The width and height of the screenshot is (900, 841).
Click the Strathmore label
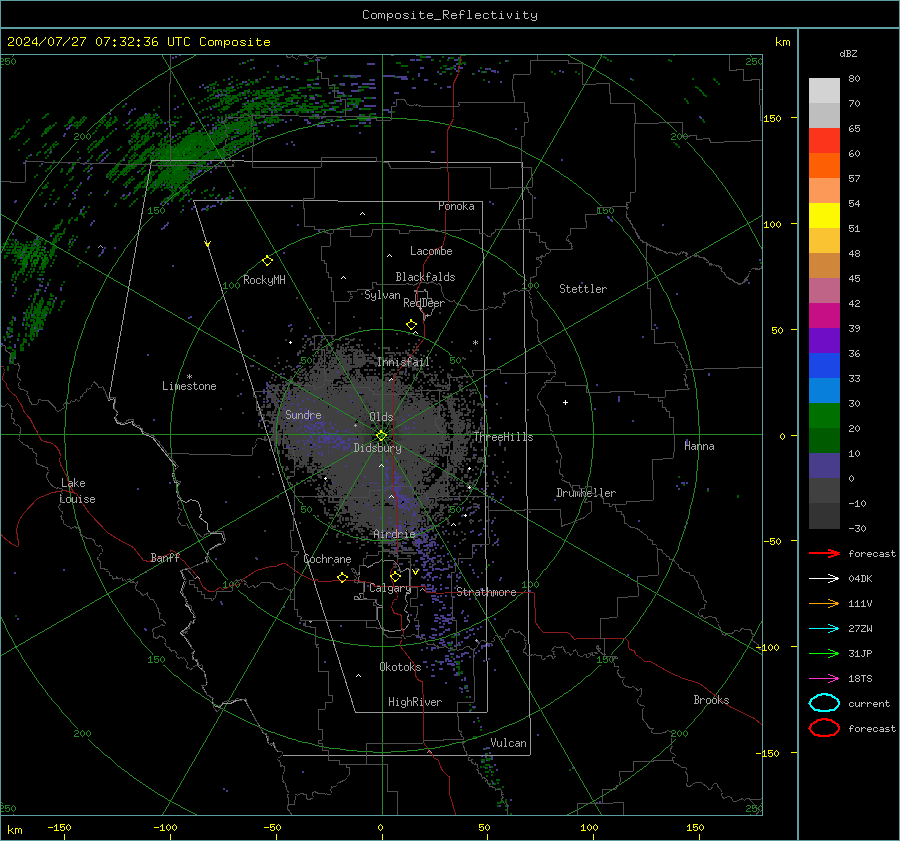(486, 592)
